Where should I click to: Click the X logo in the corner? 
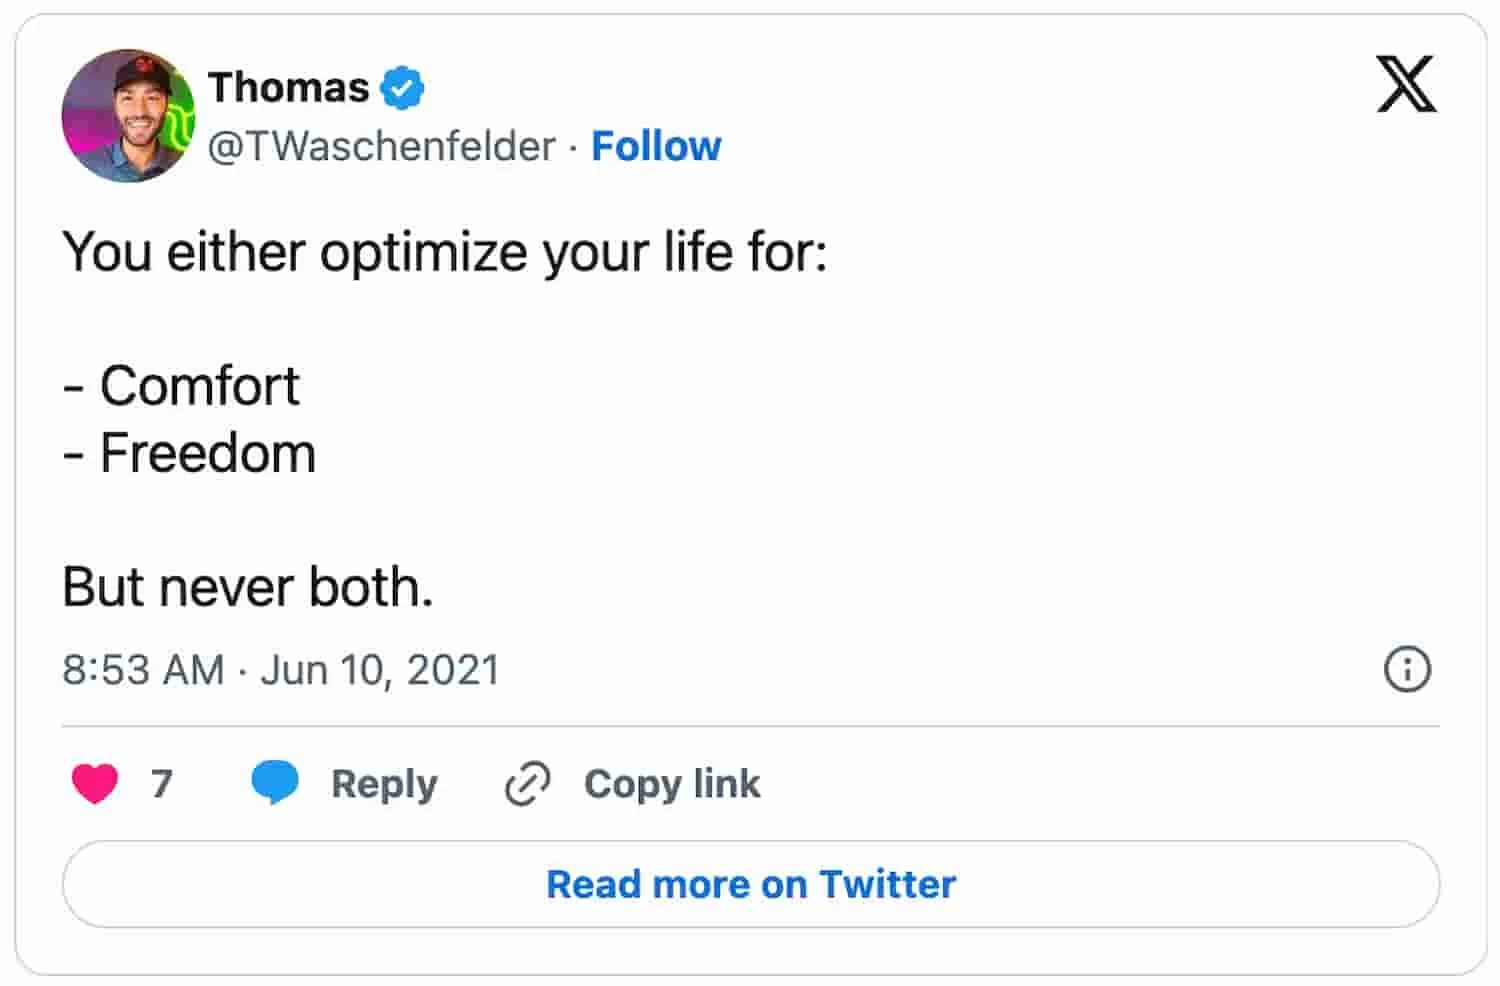tap(1406, 84)
